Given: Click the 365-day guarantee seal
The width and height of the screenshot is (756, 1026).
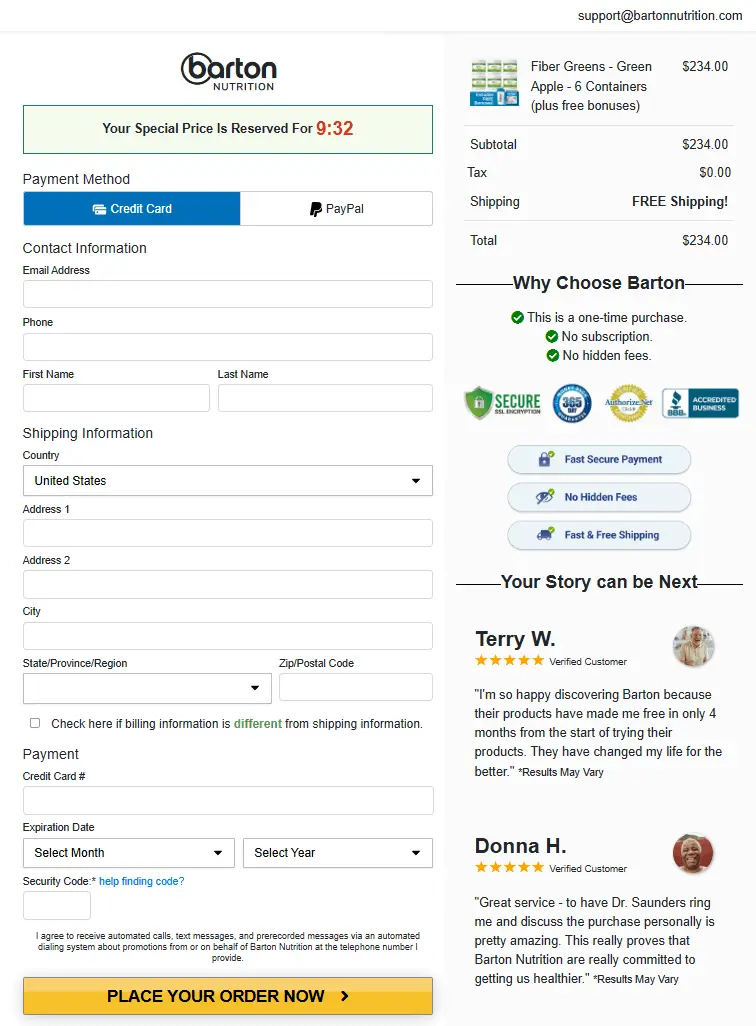Looking at the screenshot, I should pyautogui.click(x=572, y=403).
